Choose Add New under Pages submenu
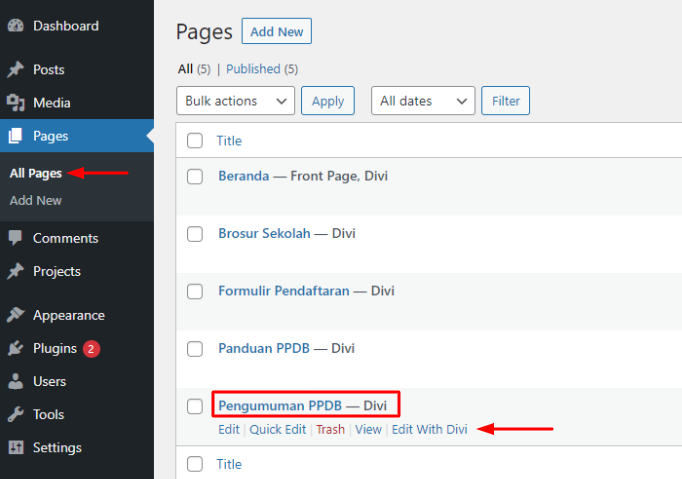This screenshot has height=479, width=682. (x=36, y=201)
